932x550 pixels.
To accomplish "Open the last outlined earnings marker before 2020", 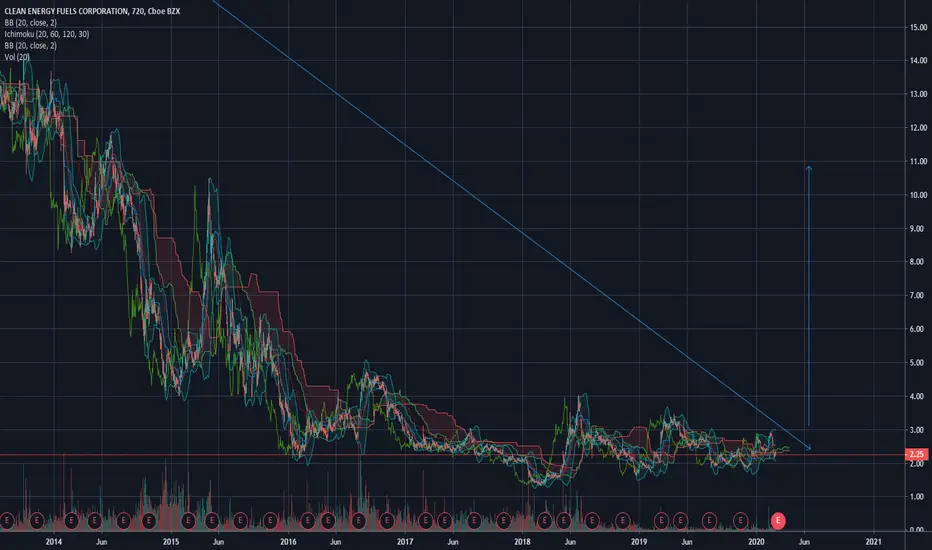I will coord(740,521).
